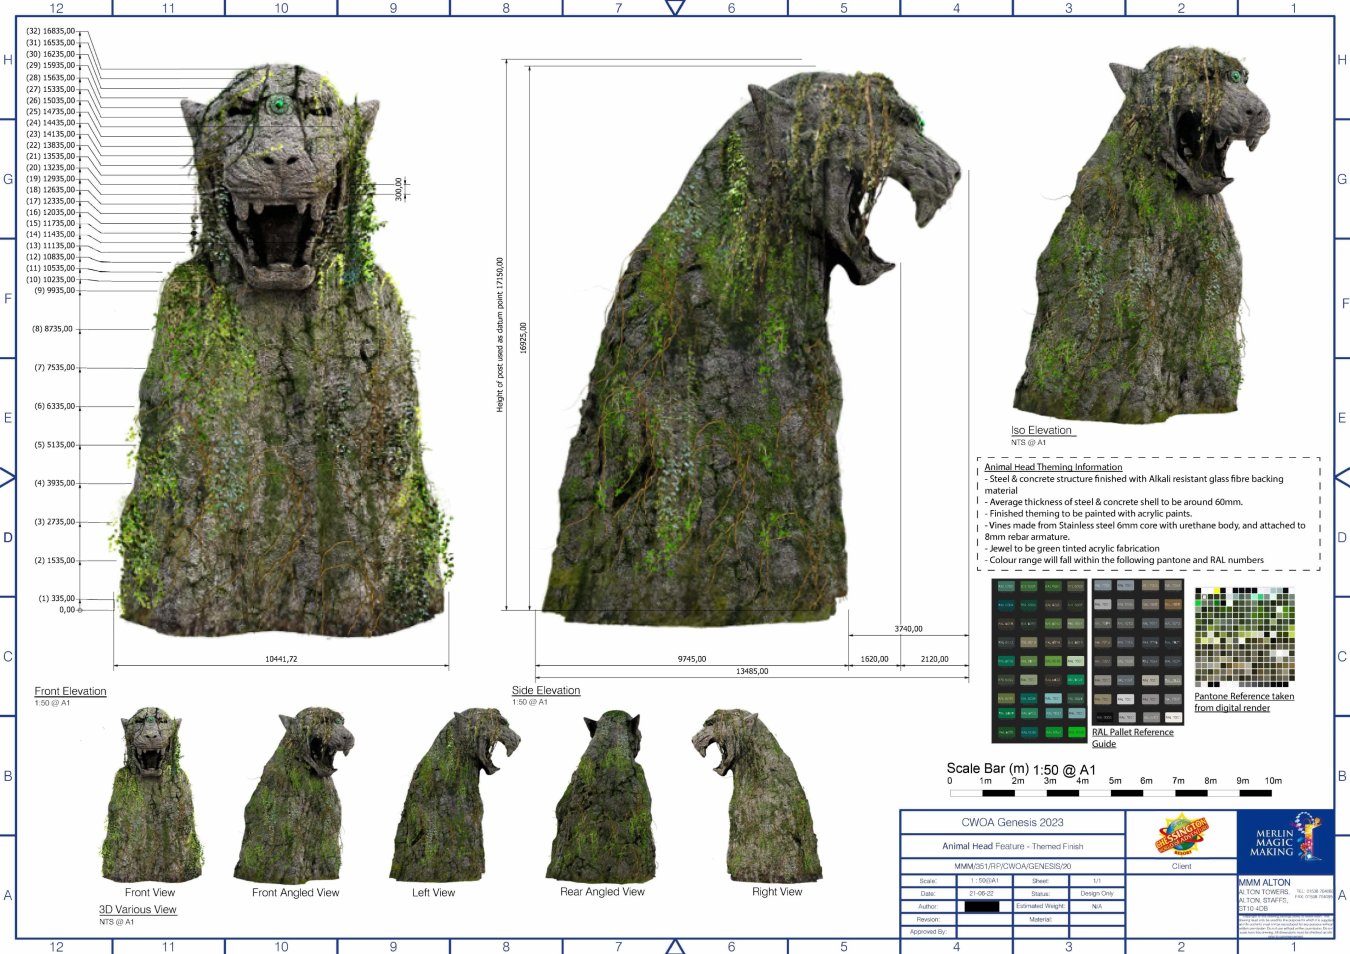Click the 'Rear Angled View' caption

[x=602, y=891]
